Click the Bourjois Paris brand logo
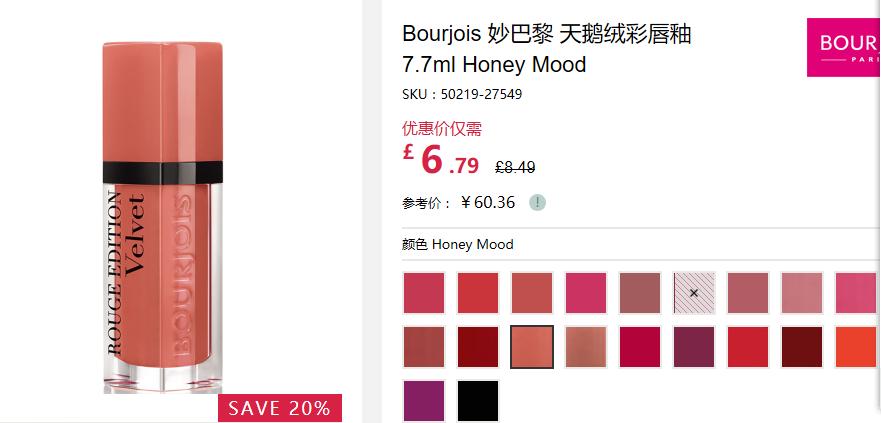This screenshot has width=881, height=423. pyautogui.click(x=844, y=47)
